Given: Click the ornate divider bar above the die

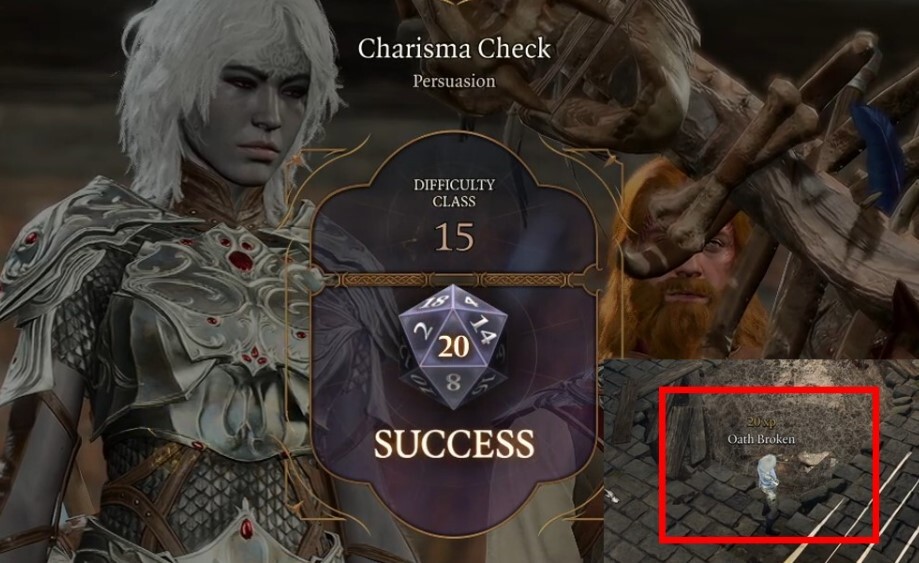Looking at the screenshot, I should pyautogui.click(x=454, y=279).
